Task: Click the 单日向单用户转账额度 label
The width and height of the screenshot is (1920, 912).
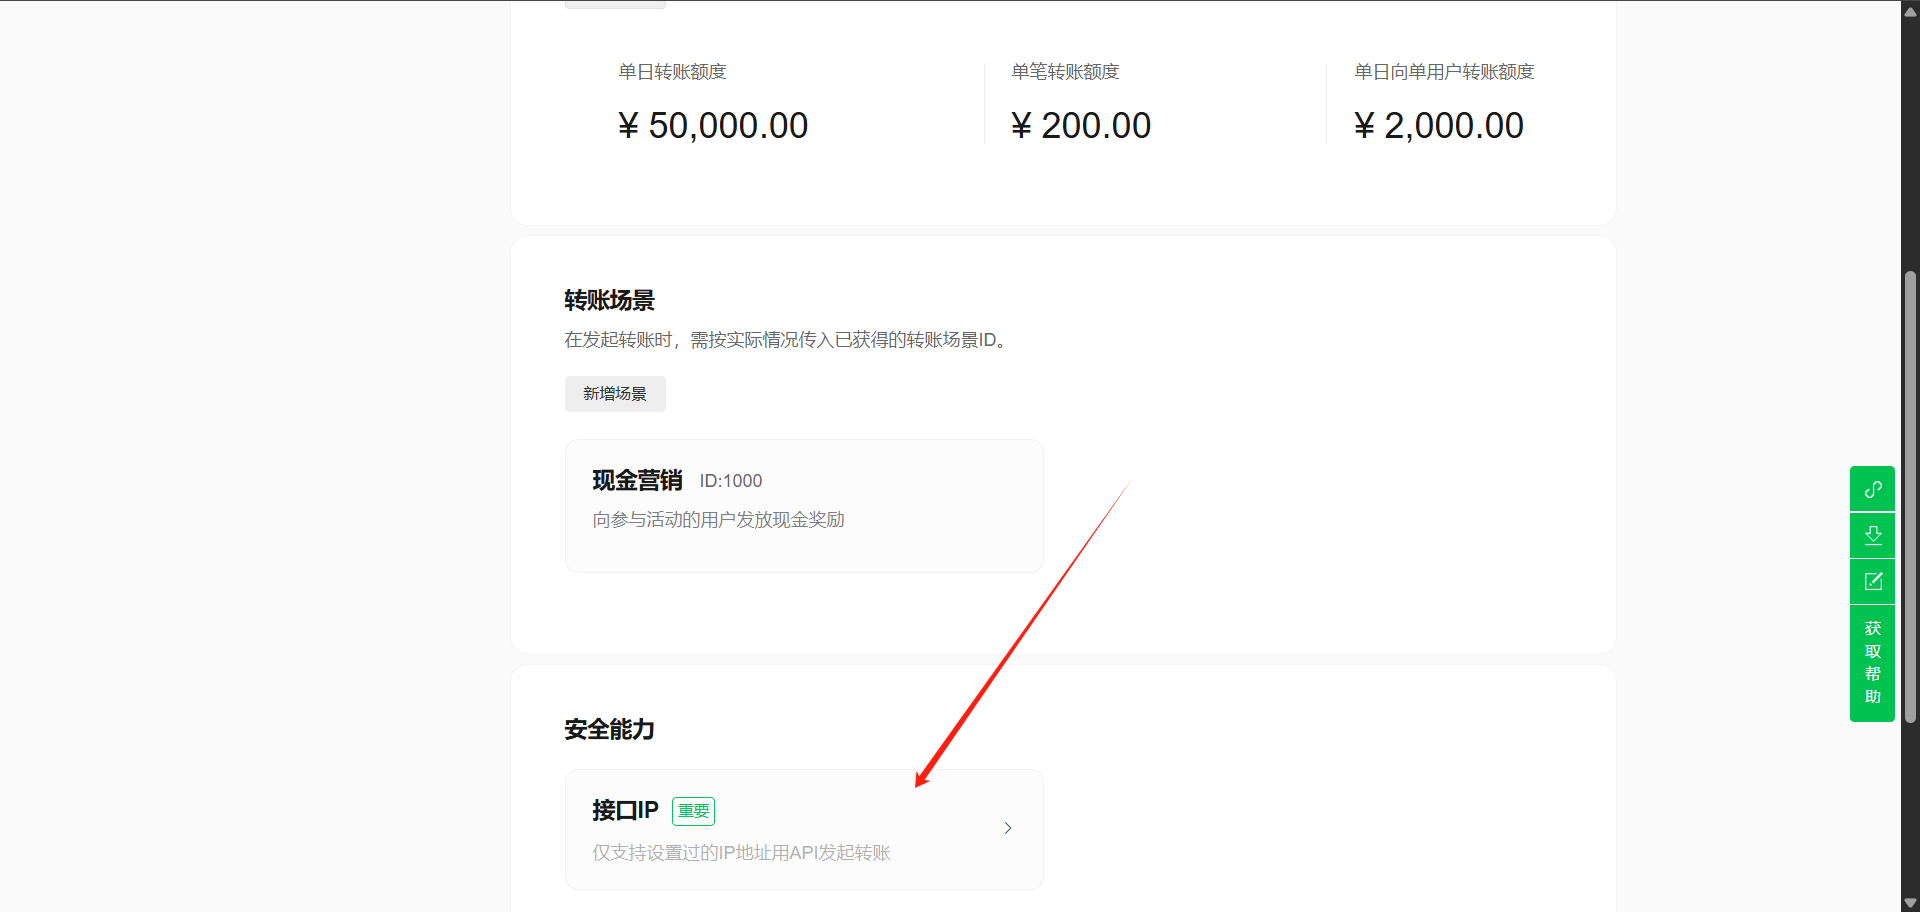Action: [x=1443, y=72]
